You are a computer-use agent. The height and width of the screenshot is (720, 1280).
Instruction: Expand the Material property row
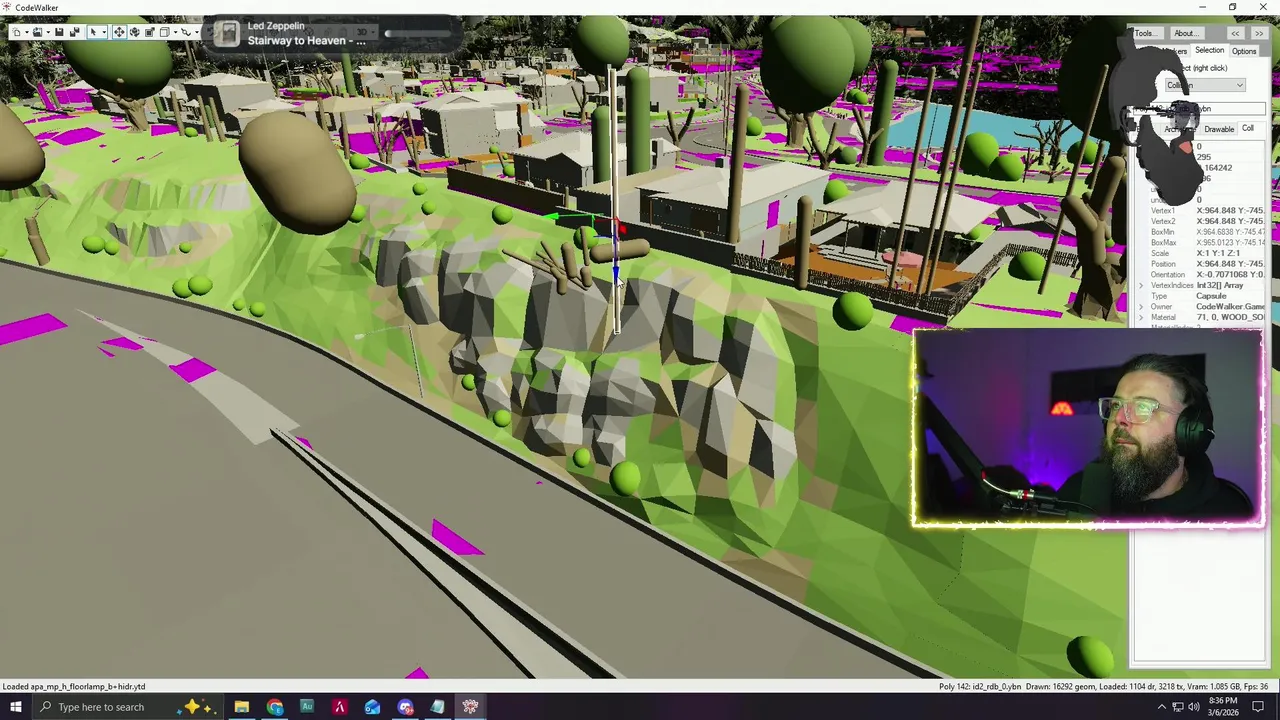click(x=1141, y=317)
